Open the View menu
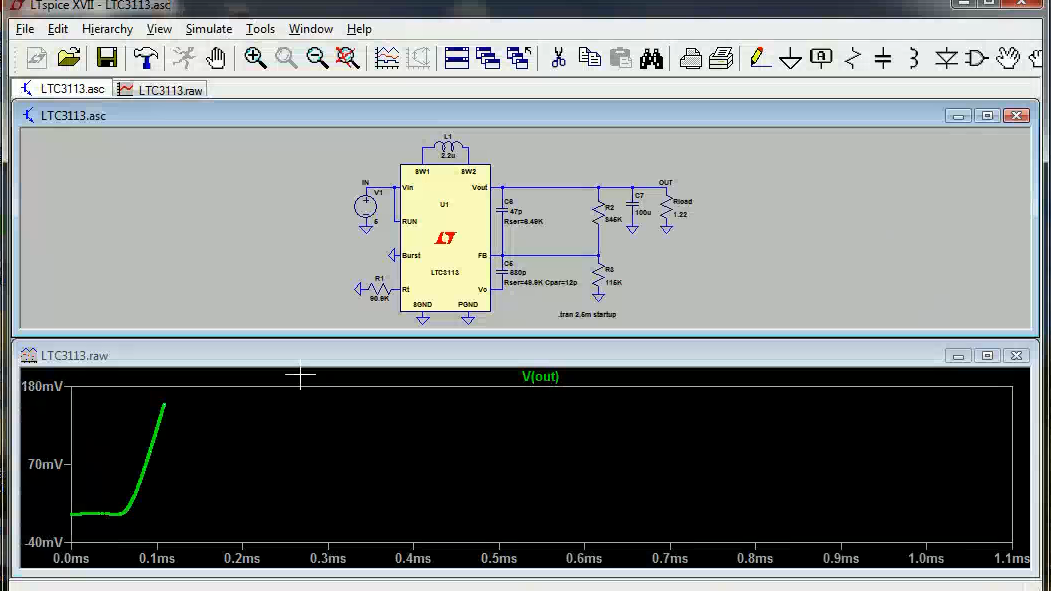The width and height of the screenshot is (1051, 591). (159, 29)
